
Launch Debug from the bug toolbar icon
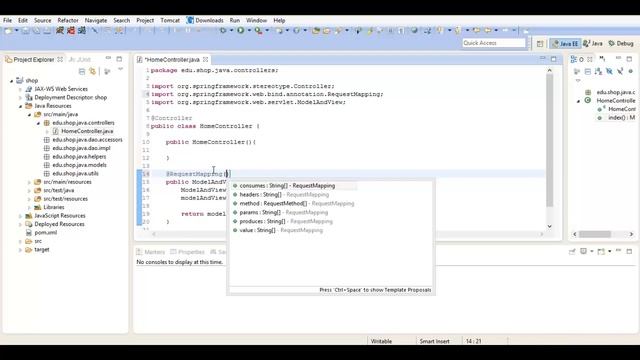tap(223, 30)
